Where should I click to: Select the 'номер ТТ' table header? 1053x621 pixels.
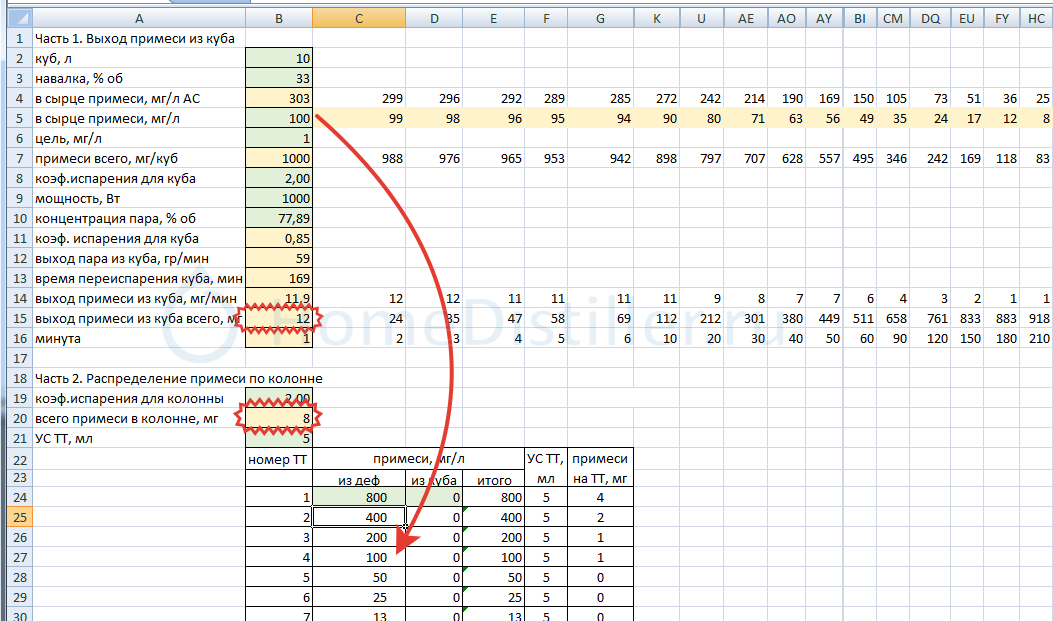(x=279, y=460)
